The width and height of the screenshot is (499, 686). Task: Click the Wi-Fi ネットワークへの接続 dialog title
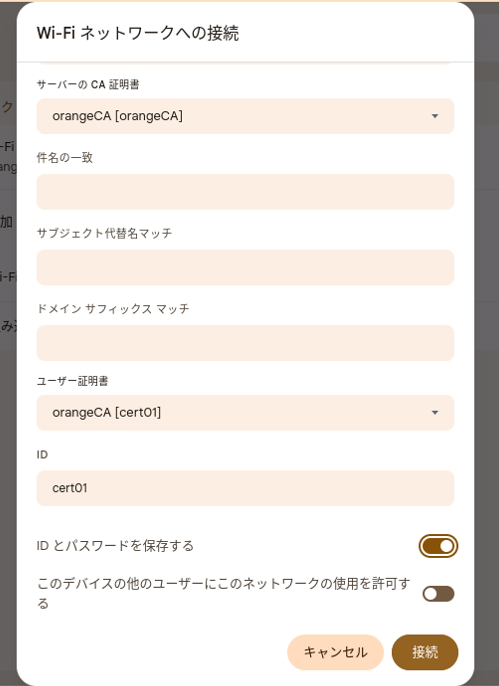pyautogui.click(x=138, y=33)
